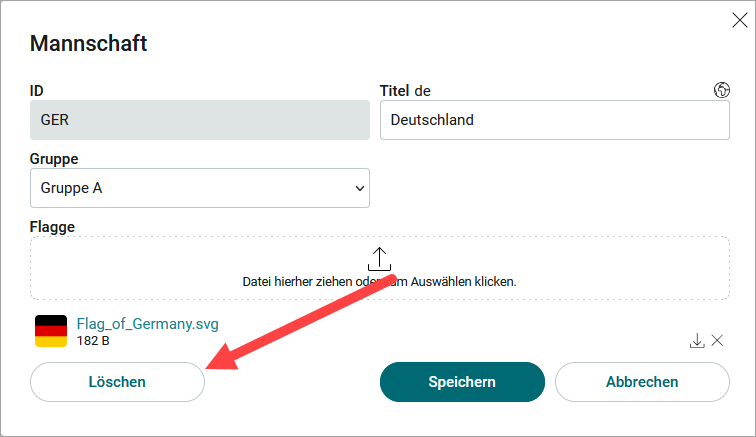Click the 182 B file size text
Viewport: 756px width, 437px height.
[x=93, y=341]
